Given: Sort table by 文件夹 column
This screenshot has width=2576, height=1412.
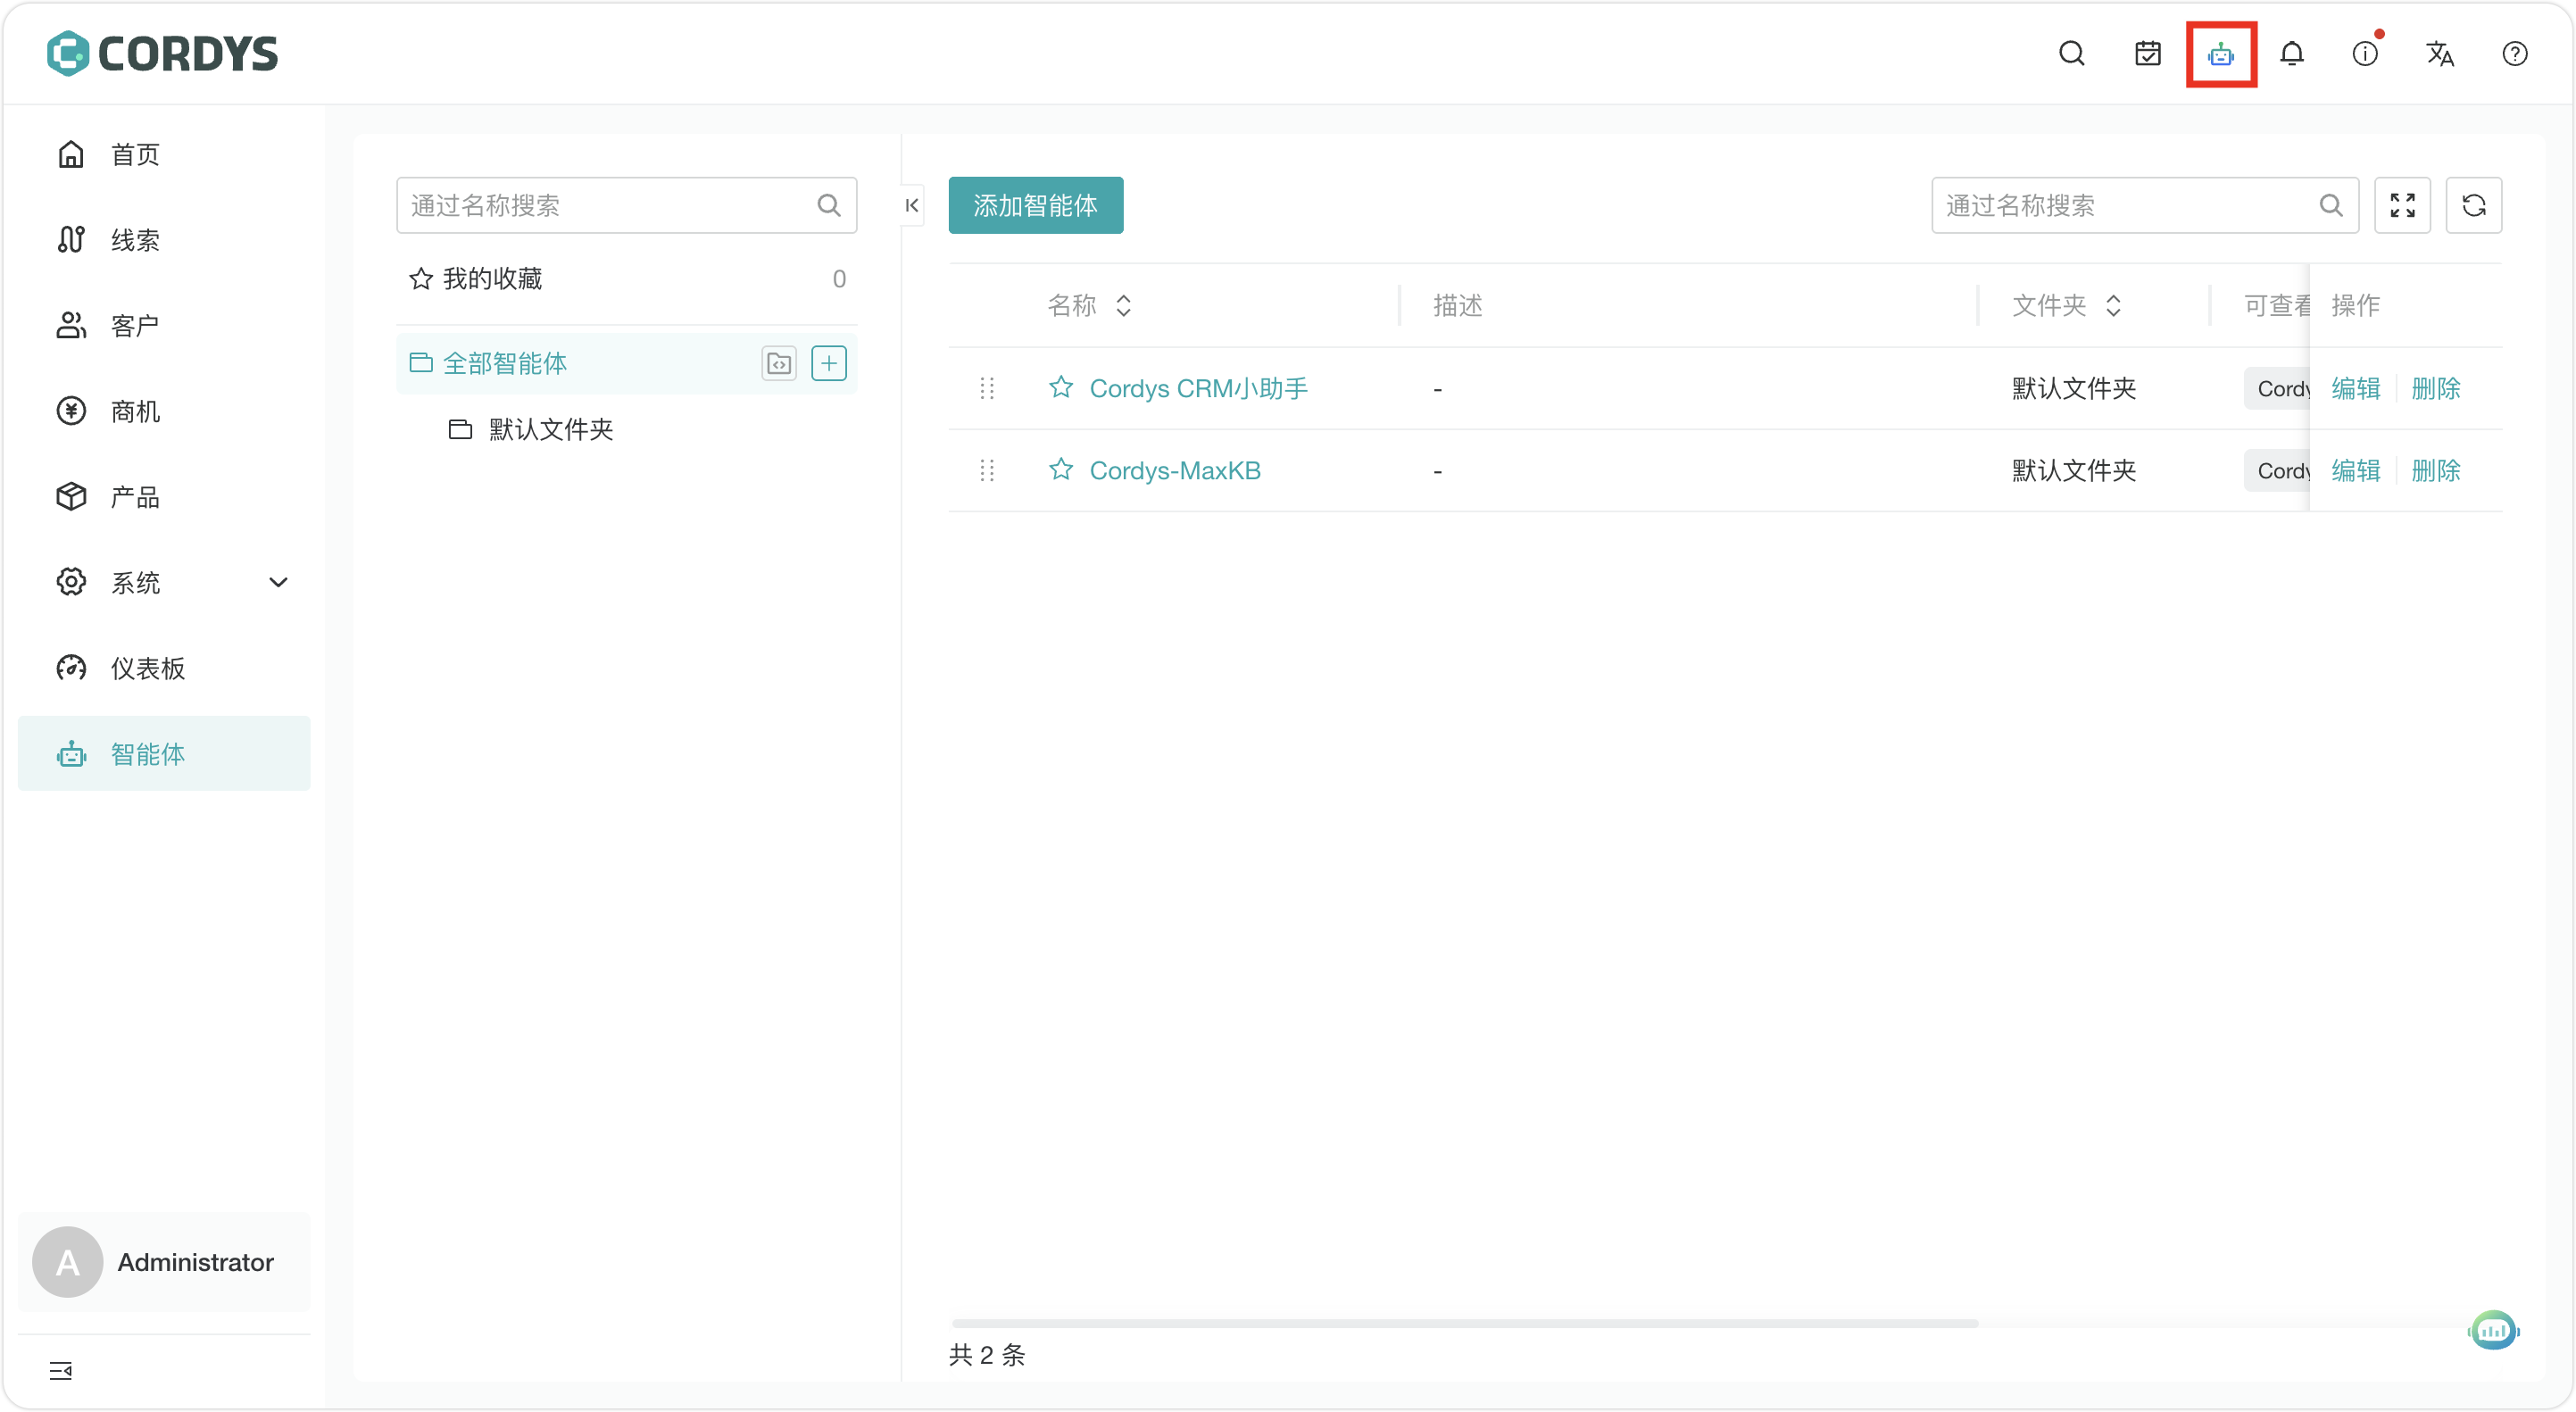Looking at the screenshot, I should 2113,305.
